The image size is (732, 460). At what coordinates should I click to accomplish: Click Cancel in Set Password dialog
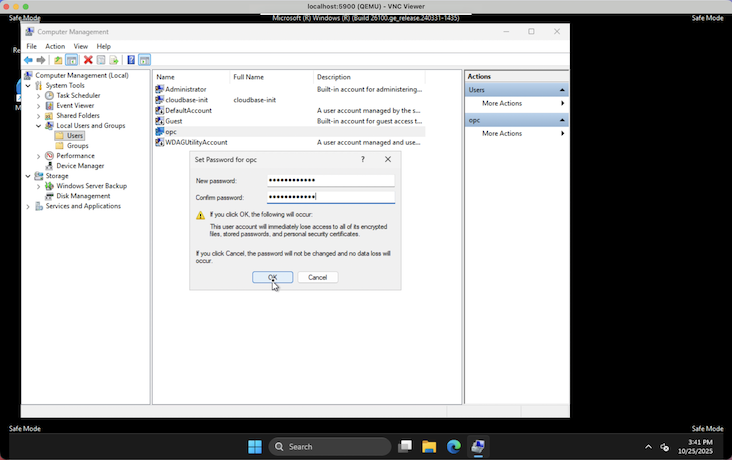click(x=317, y=277)
